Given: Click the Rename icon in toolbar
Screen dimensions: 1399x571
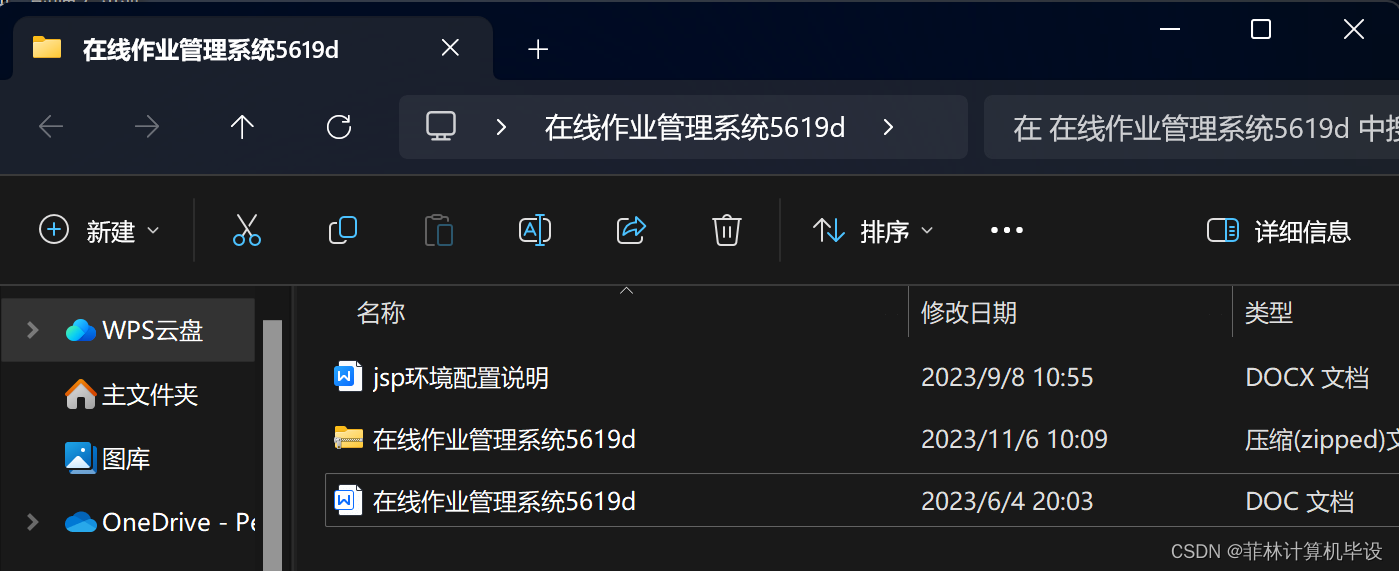Looking at the screenshot, I should pyautogui.click(x=535, y=230).
